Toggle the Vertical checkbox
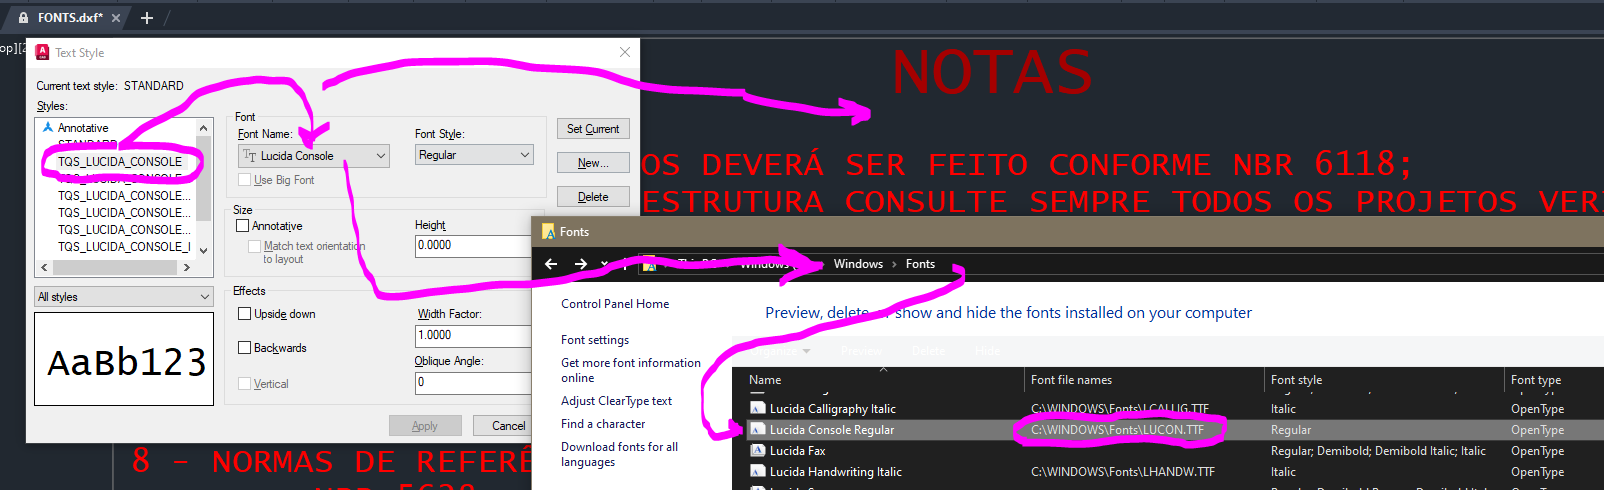Image resolution: width=1604 pixels, height=490 pixels. coord(244,383)
